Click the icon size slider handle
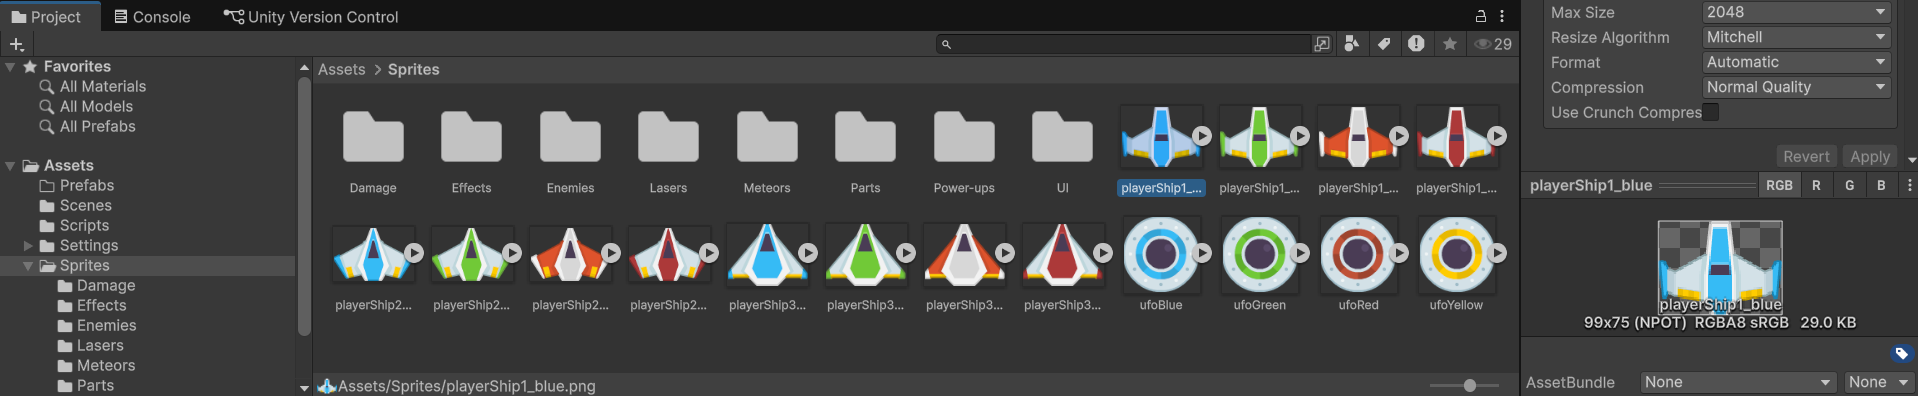 (1469, 385)
